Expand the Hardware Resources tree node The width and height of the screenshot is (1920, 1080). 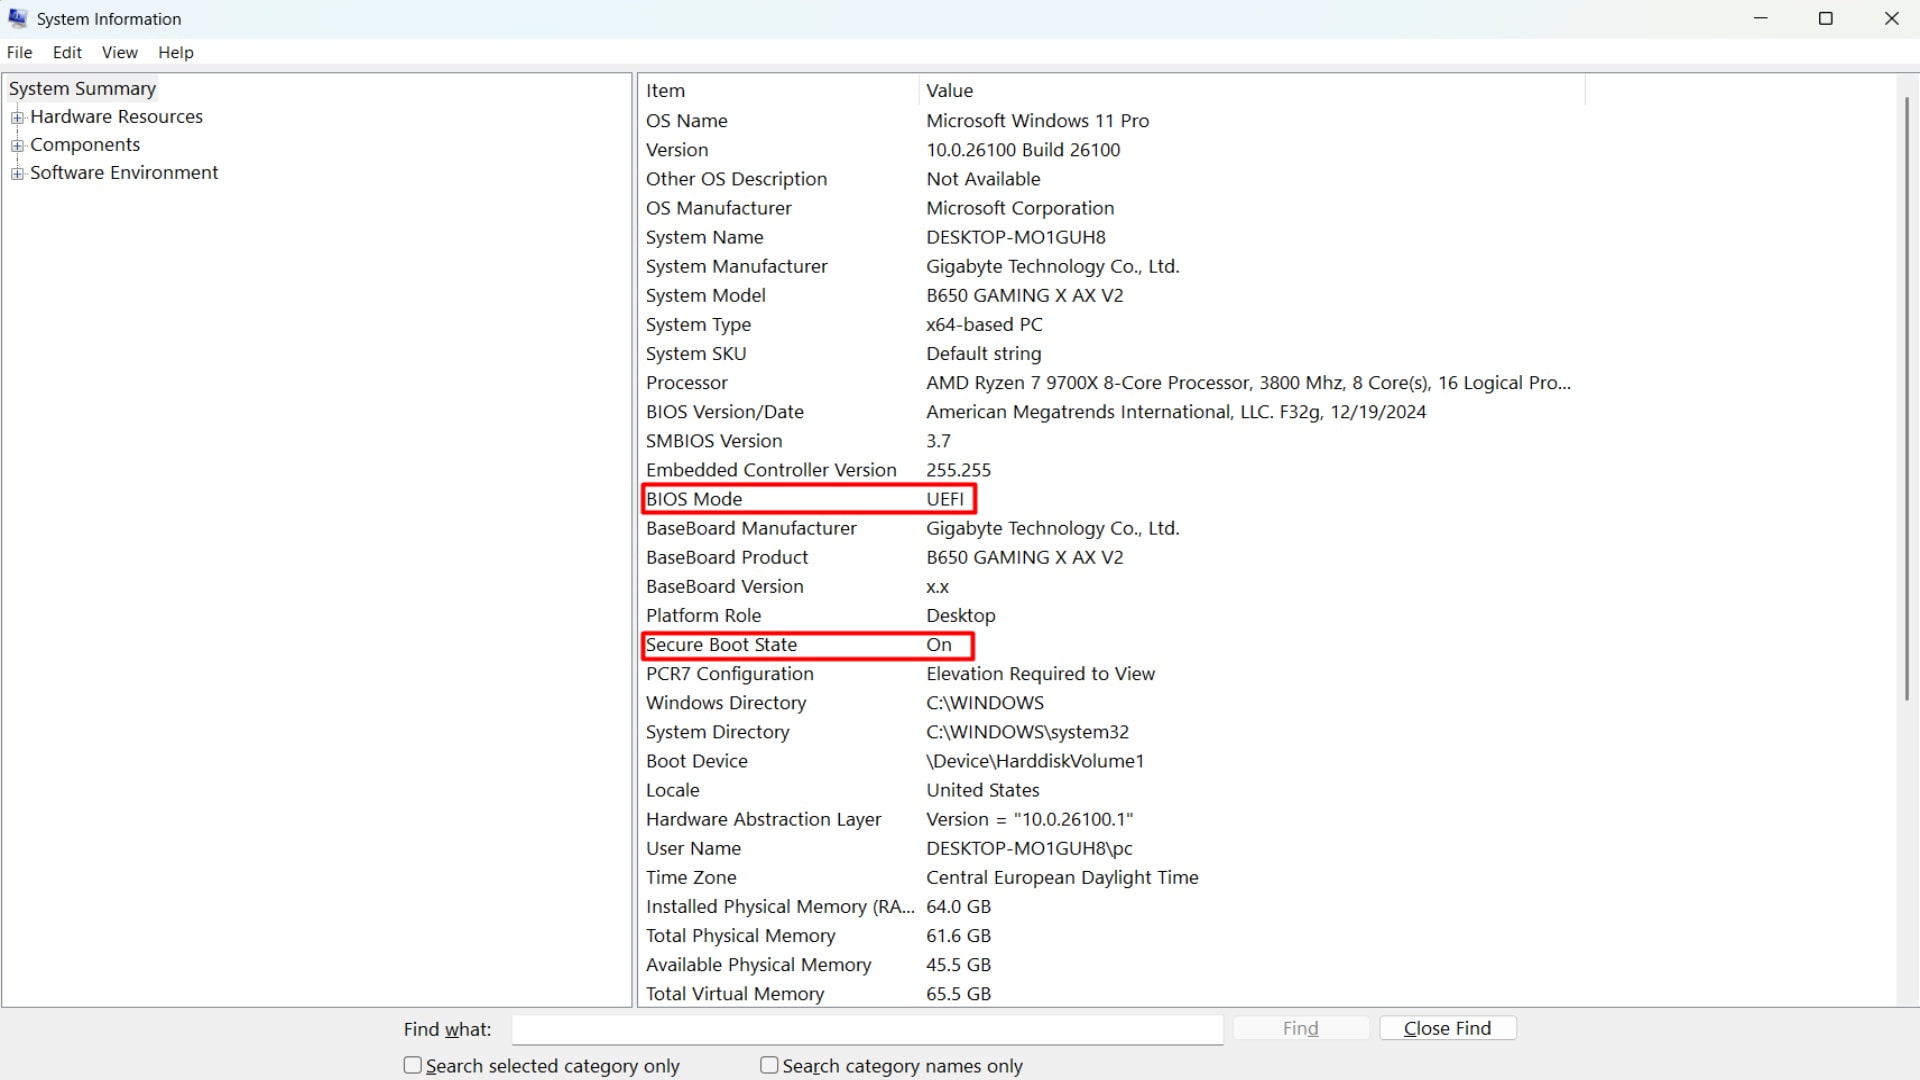point(17,118)
